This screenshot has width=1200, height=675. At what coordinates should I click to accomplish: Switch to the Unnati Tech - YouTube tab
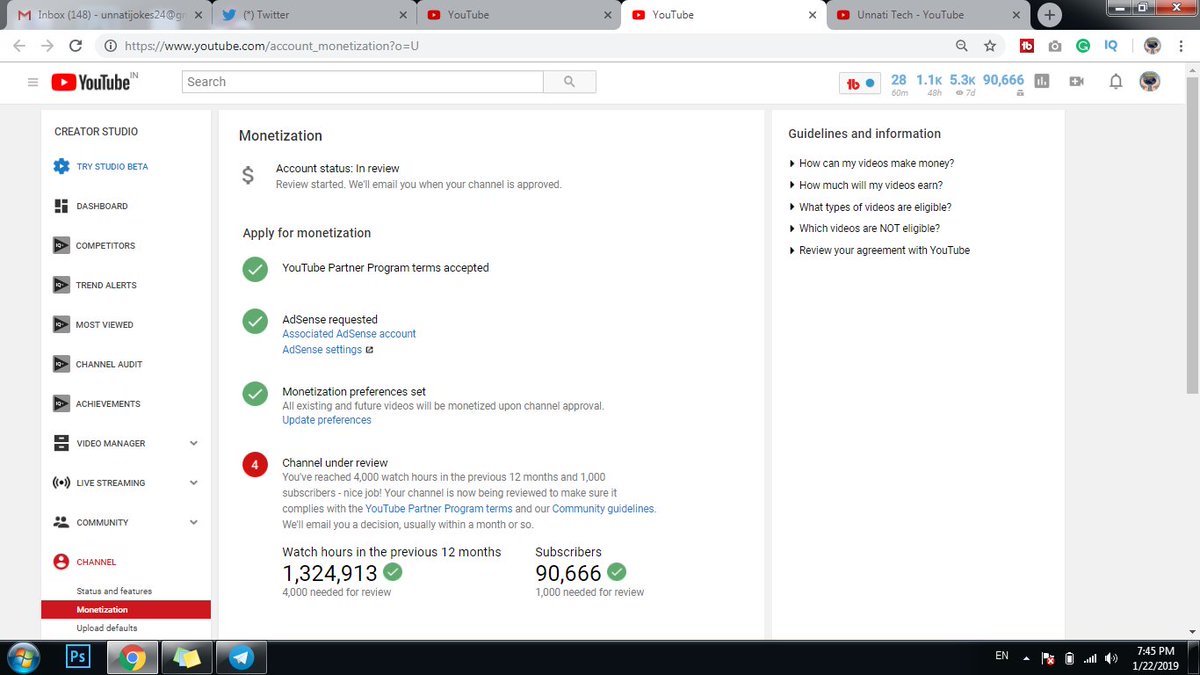[x=927, y=15]
